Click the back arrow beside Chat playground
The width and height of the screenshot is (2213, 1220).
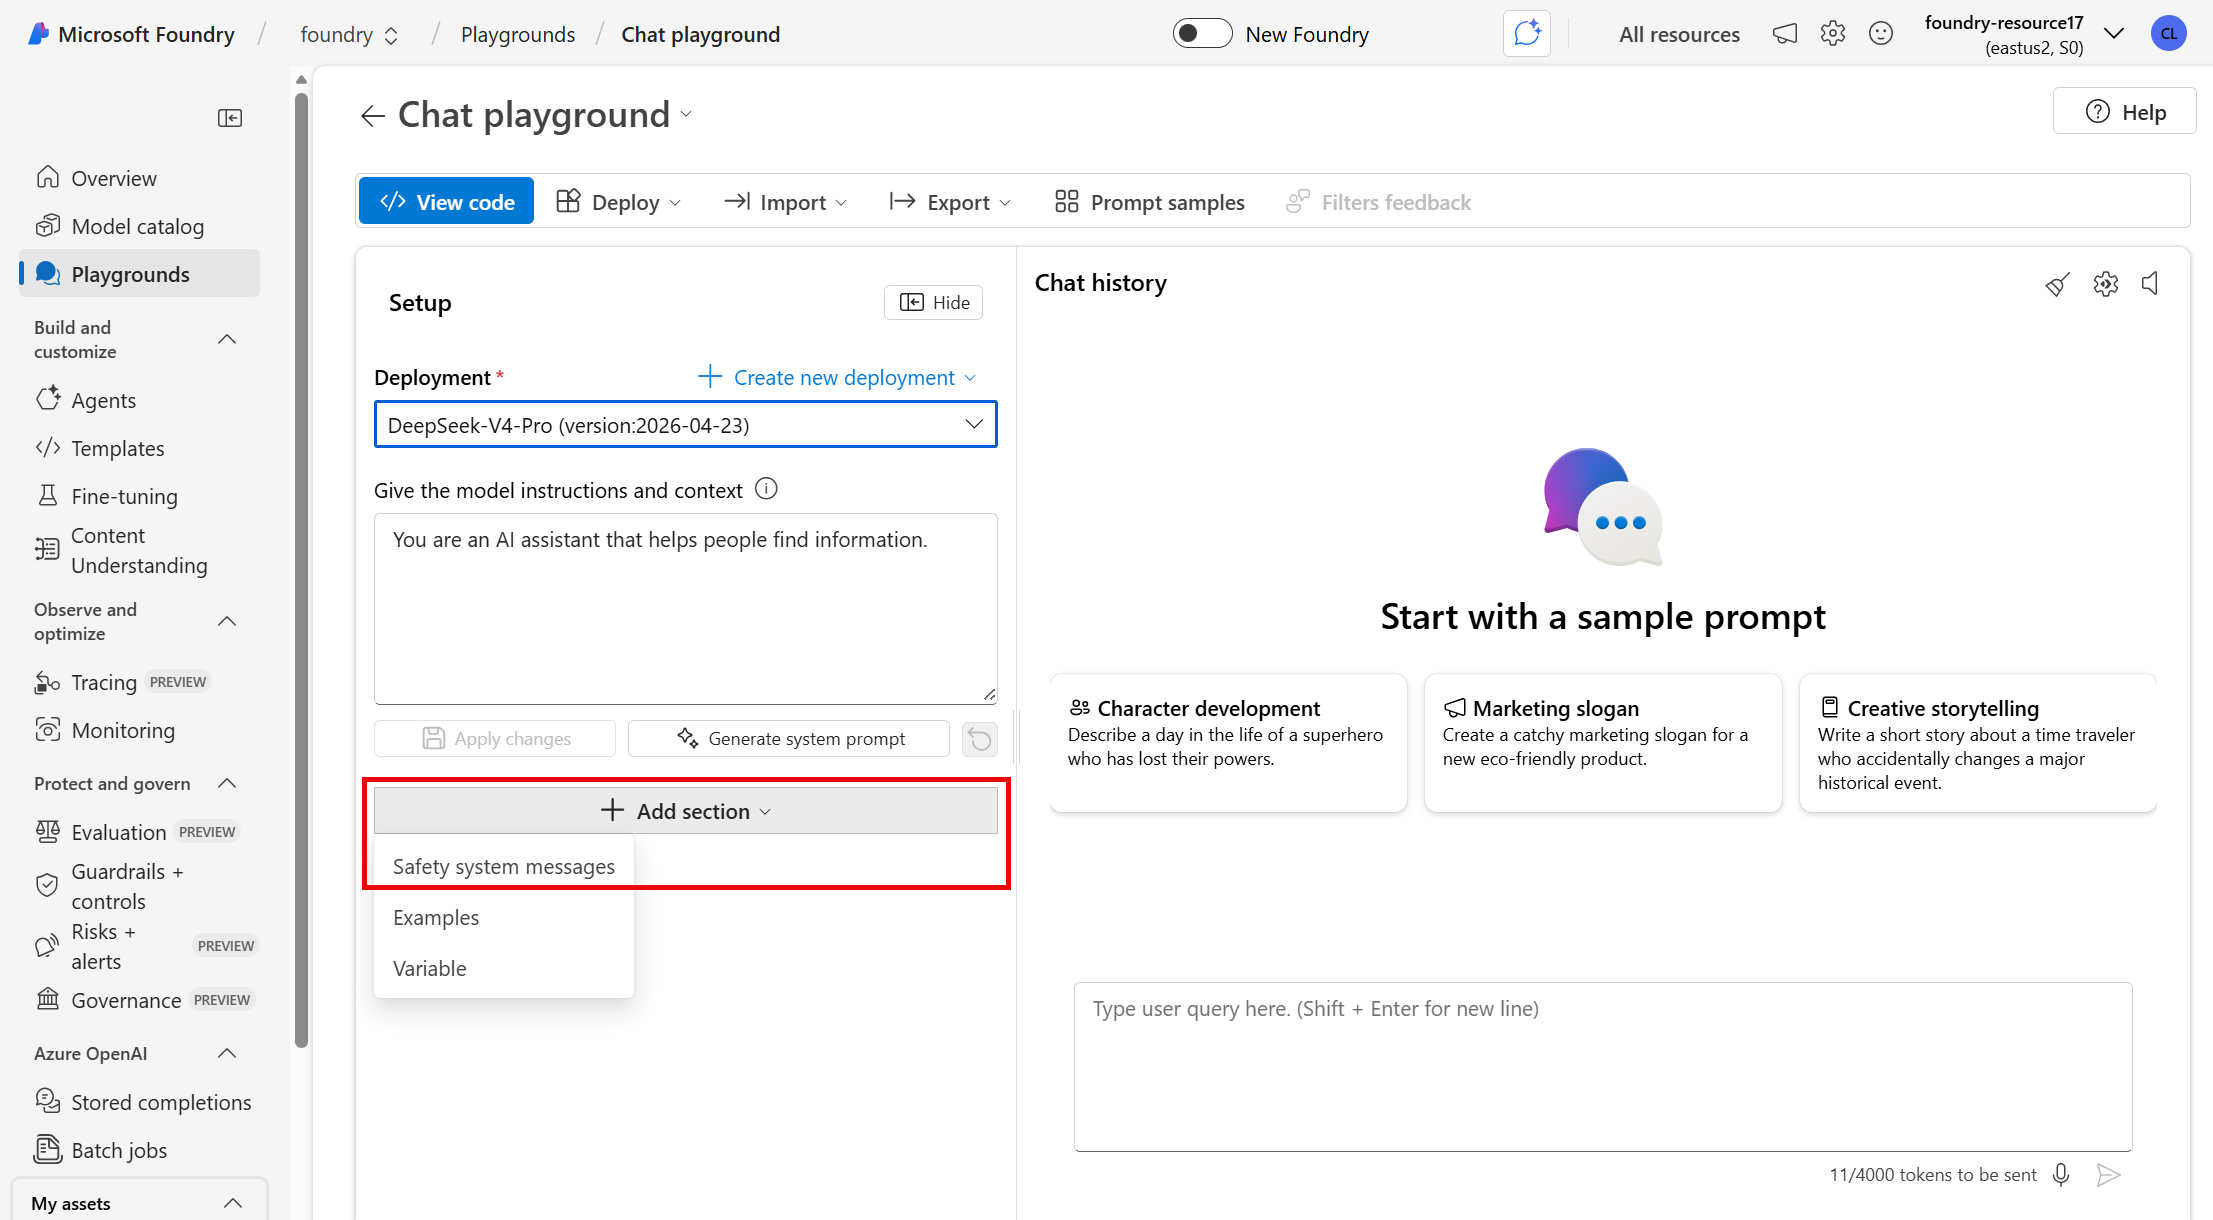point(373,116)
